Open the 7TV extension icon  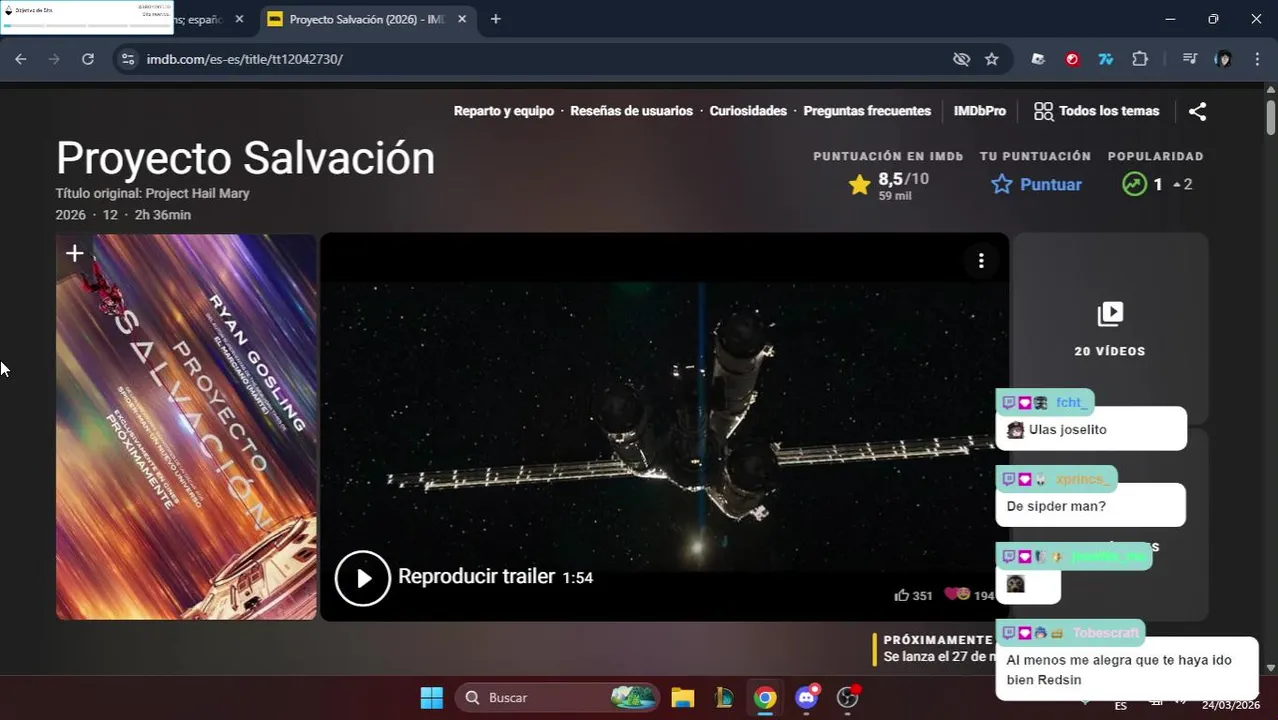click(x=1106, y=59)
